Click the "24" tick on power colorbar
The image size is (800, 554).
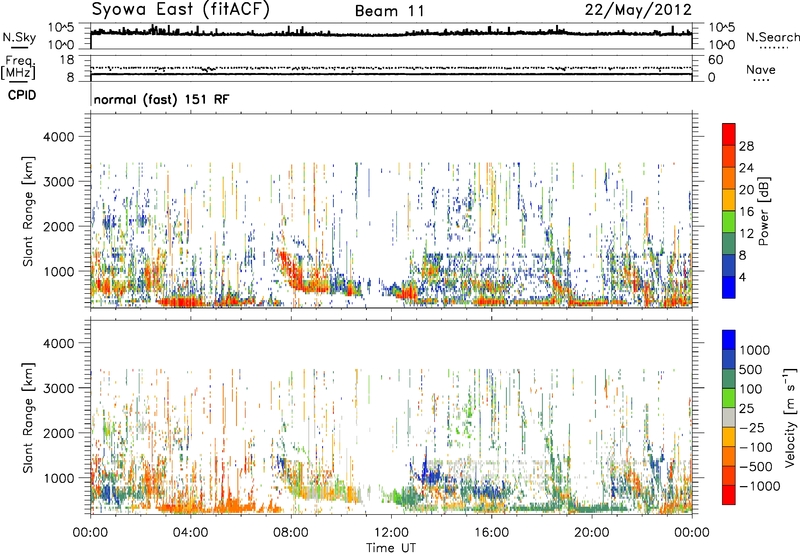coord(746,168)
